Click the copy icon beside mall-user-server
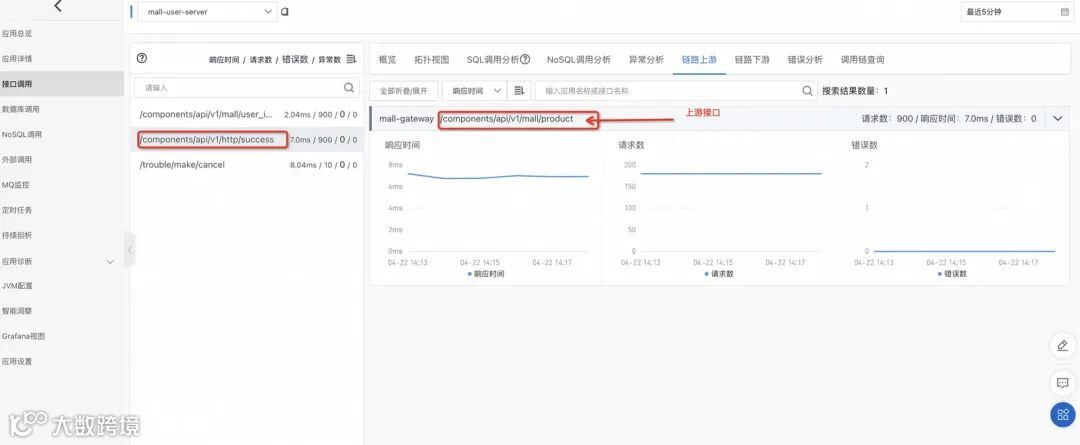The image size is (1080, 445). [x=284, y=12]
